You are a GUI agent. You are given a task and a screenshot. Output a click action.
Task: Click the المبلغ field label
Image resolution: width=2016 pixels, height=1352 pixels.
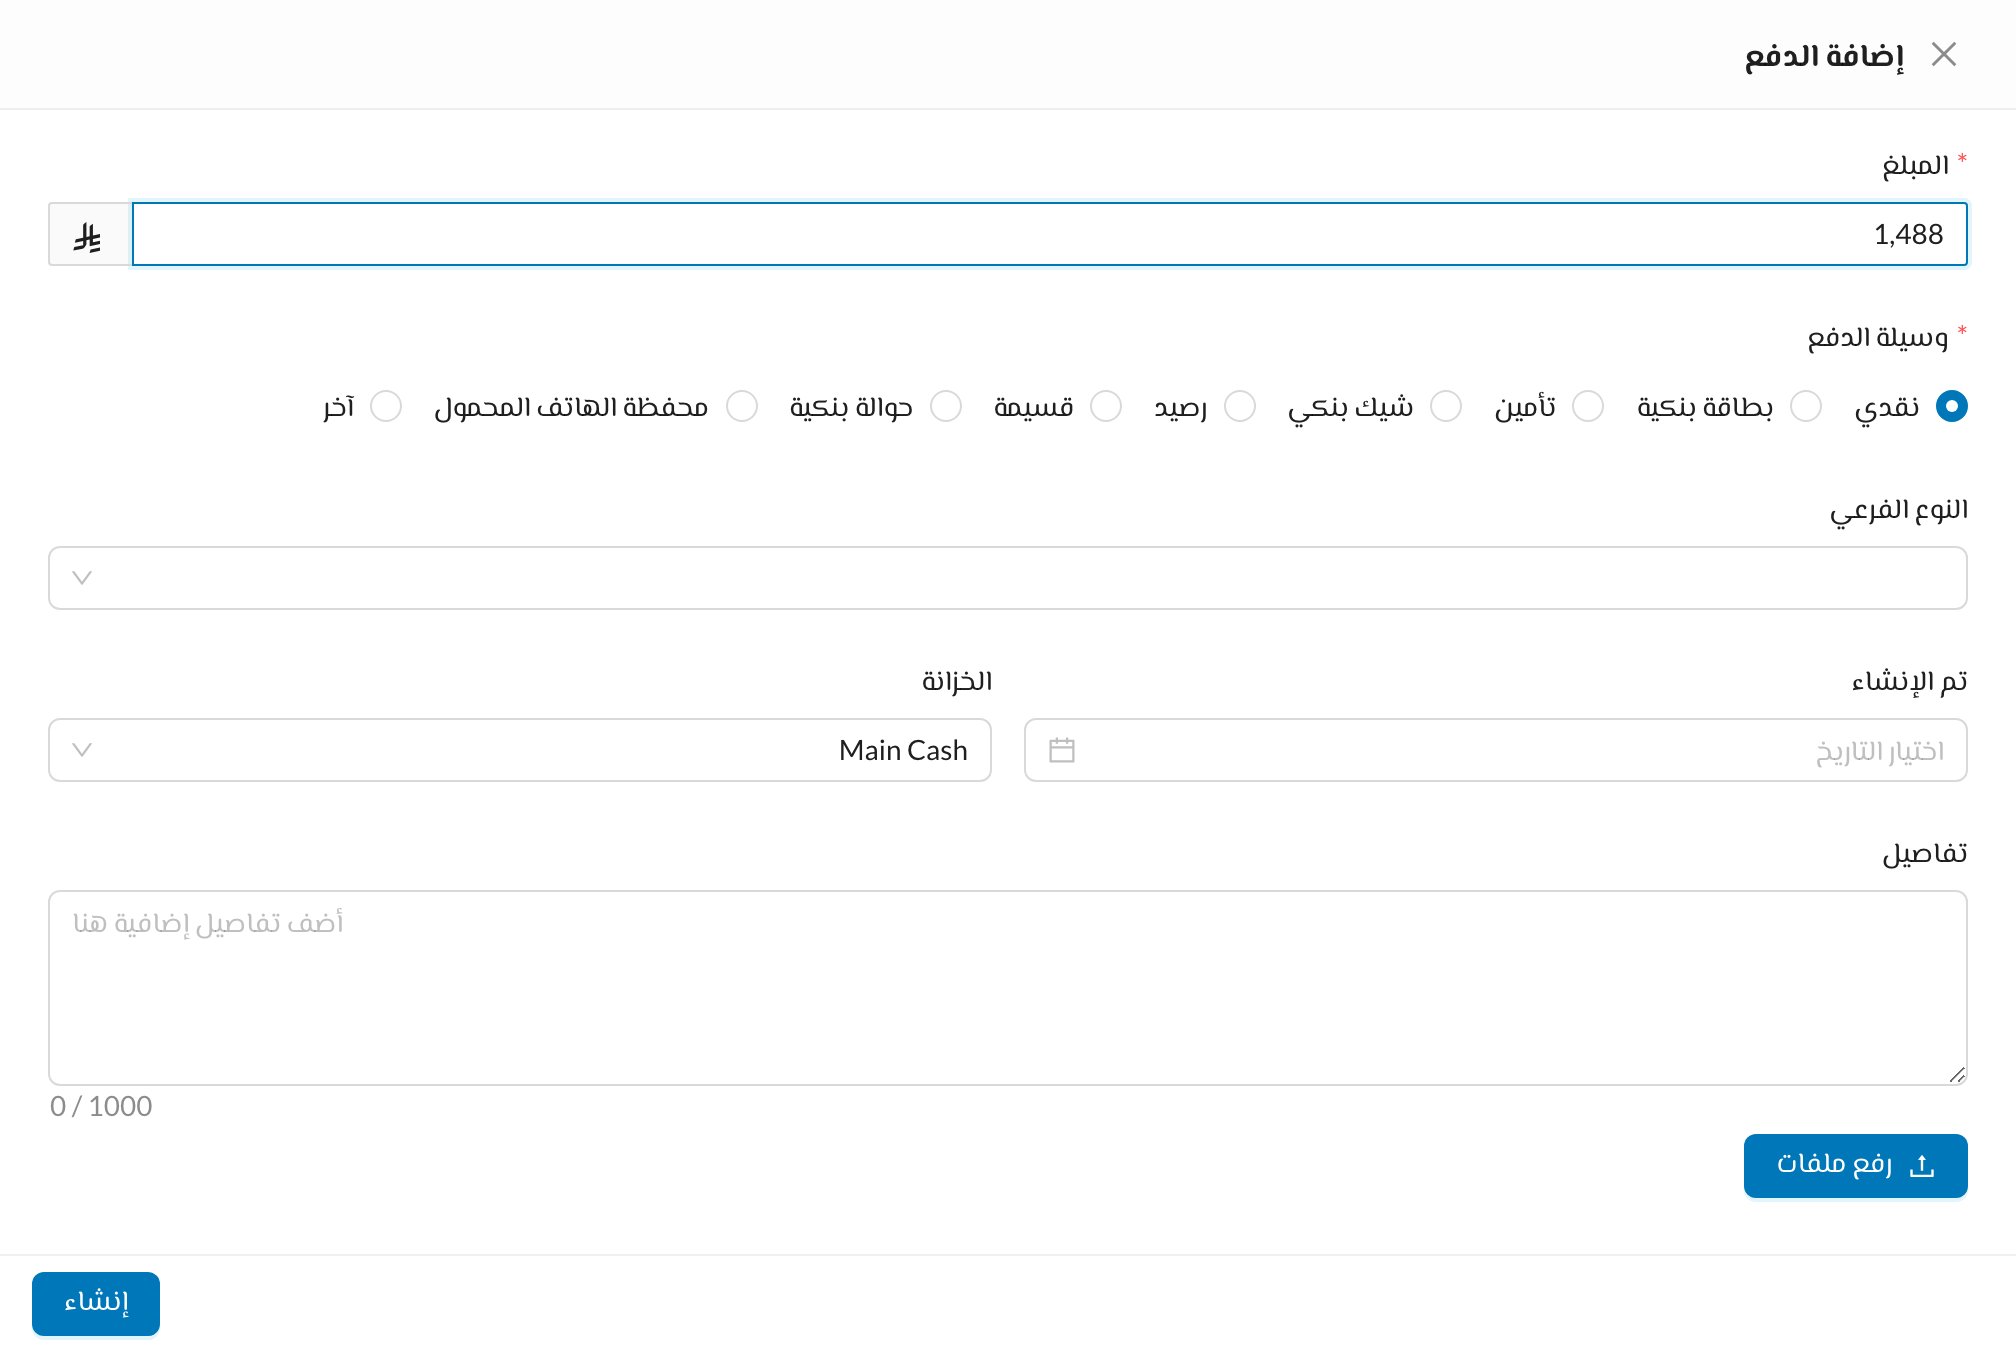[1915, 165]
